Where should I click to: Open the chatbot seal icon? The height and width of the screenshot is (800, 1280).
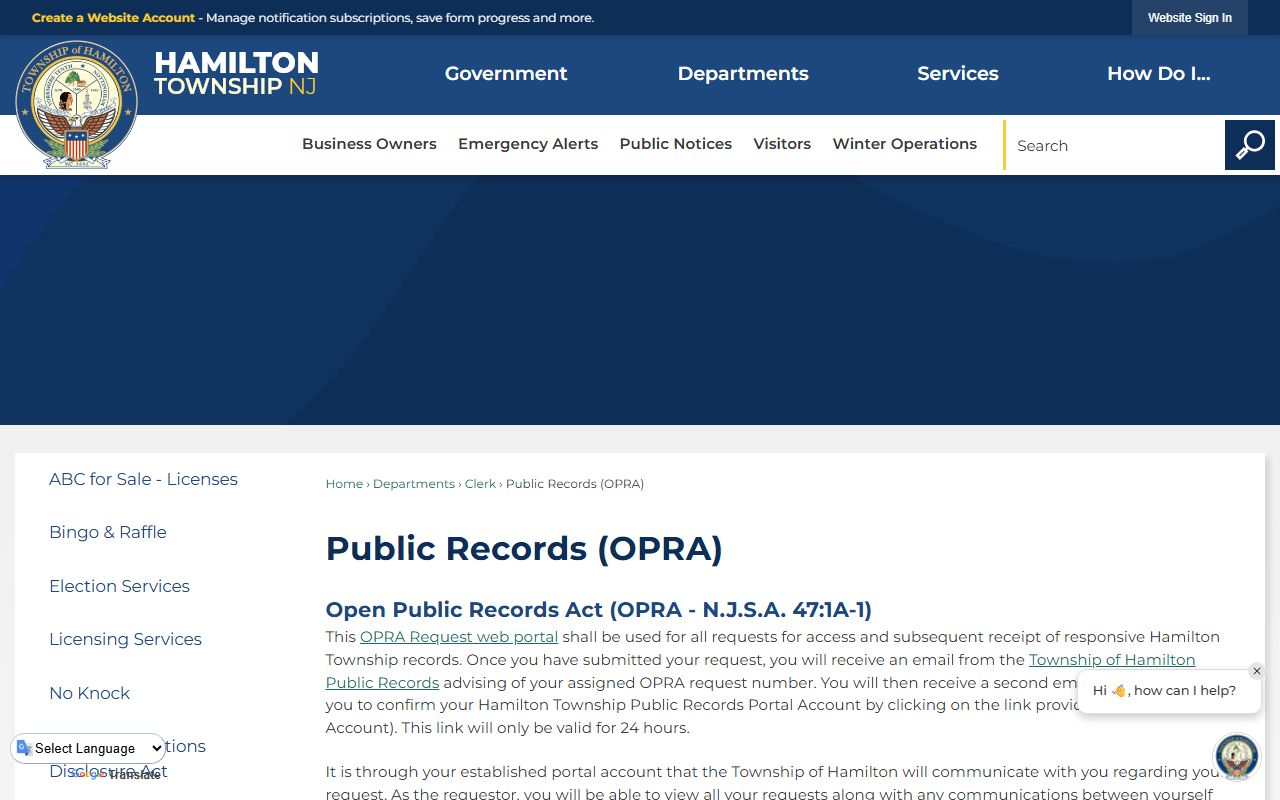[x=1237, y=757]
